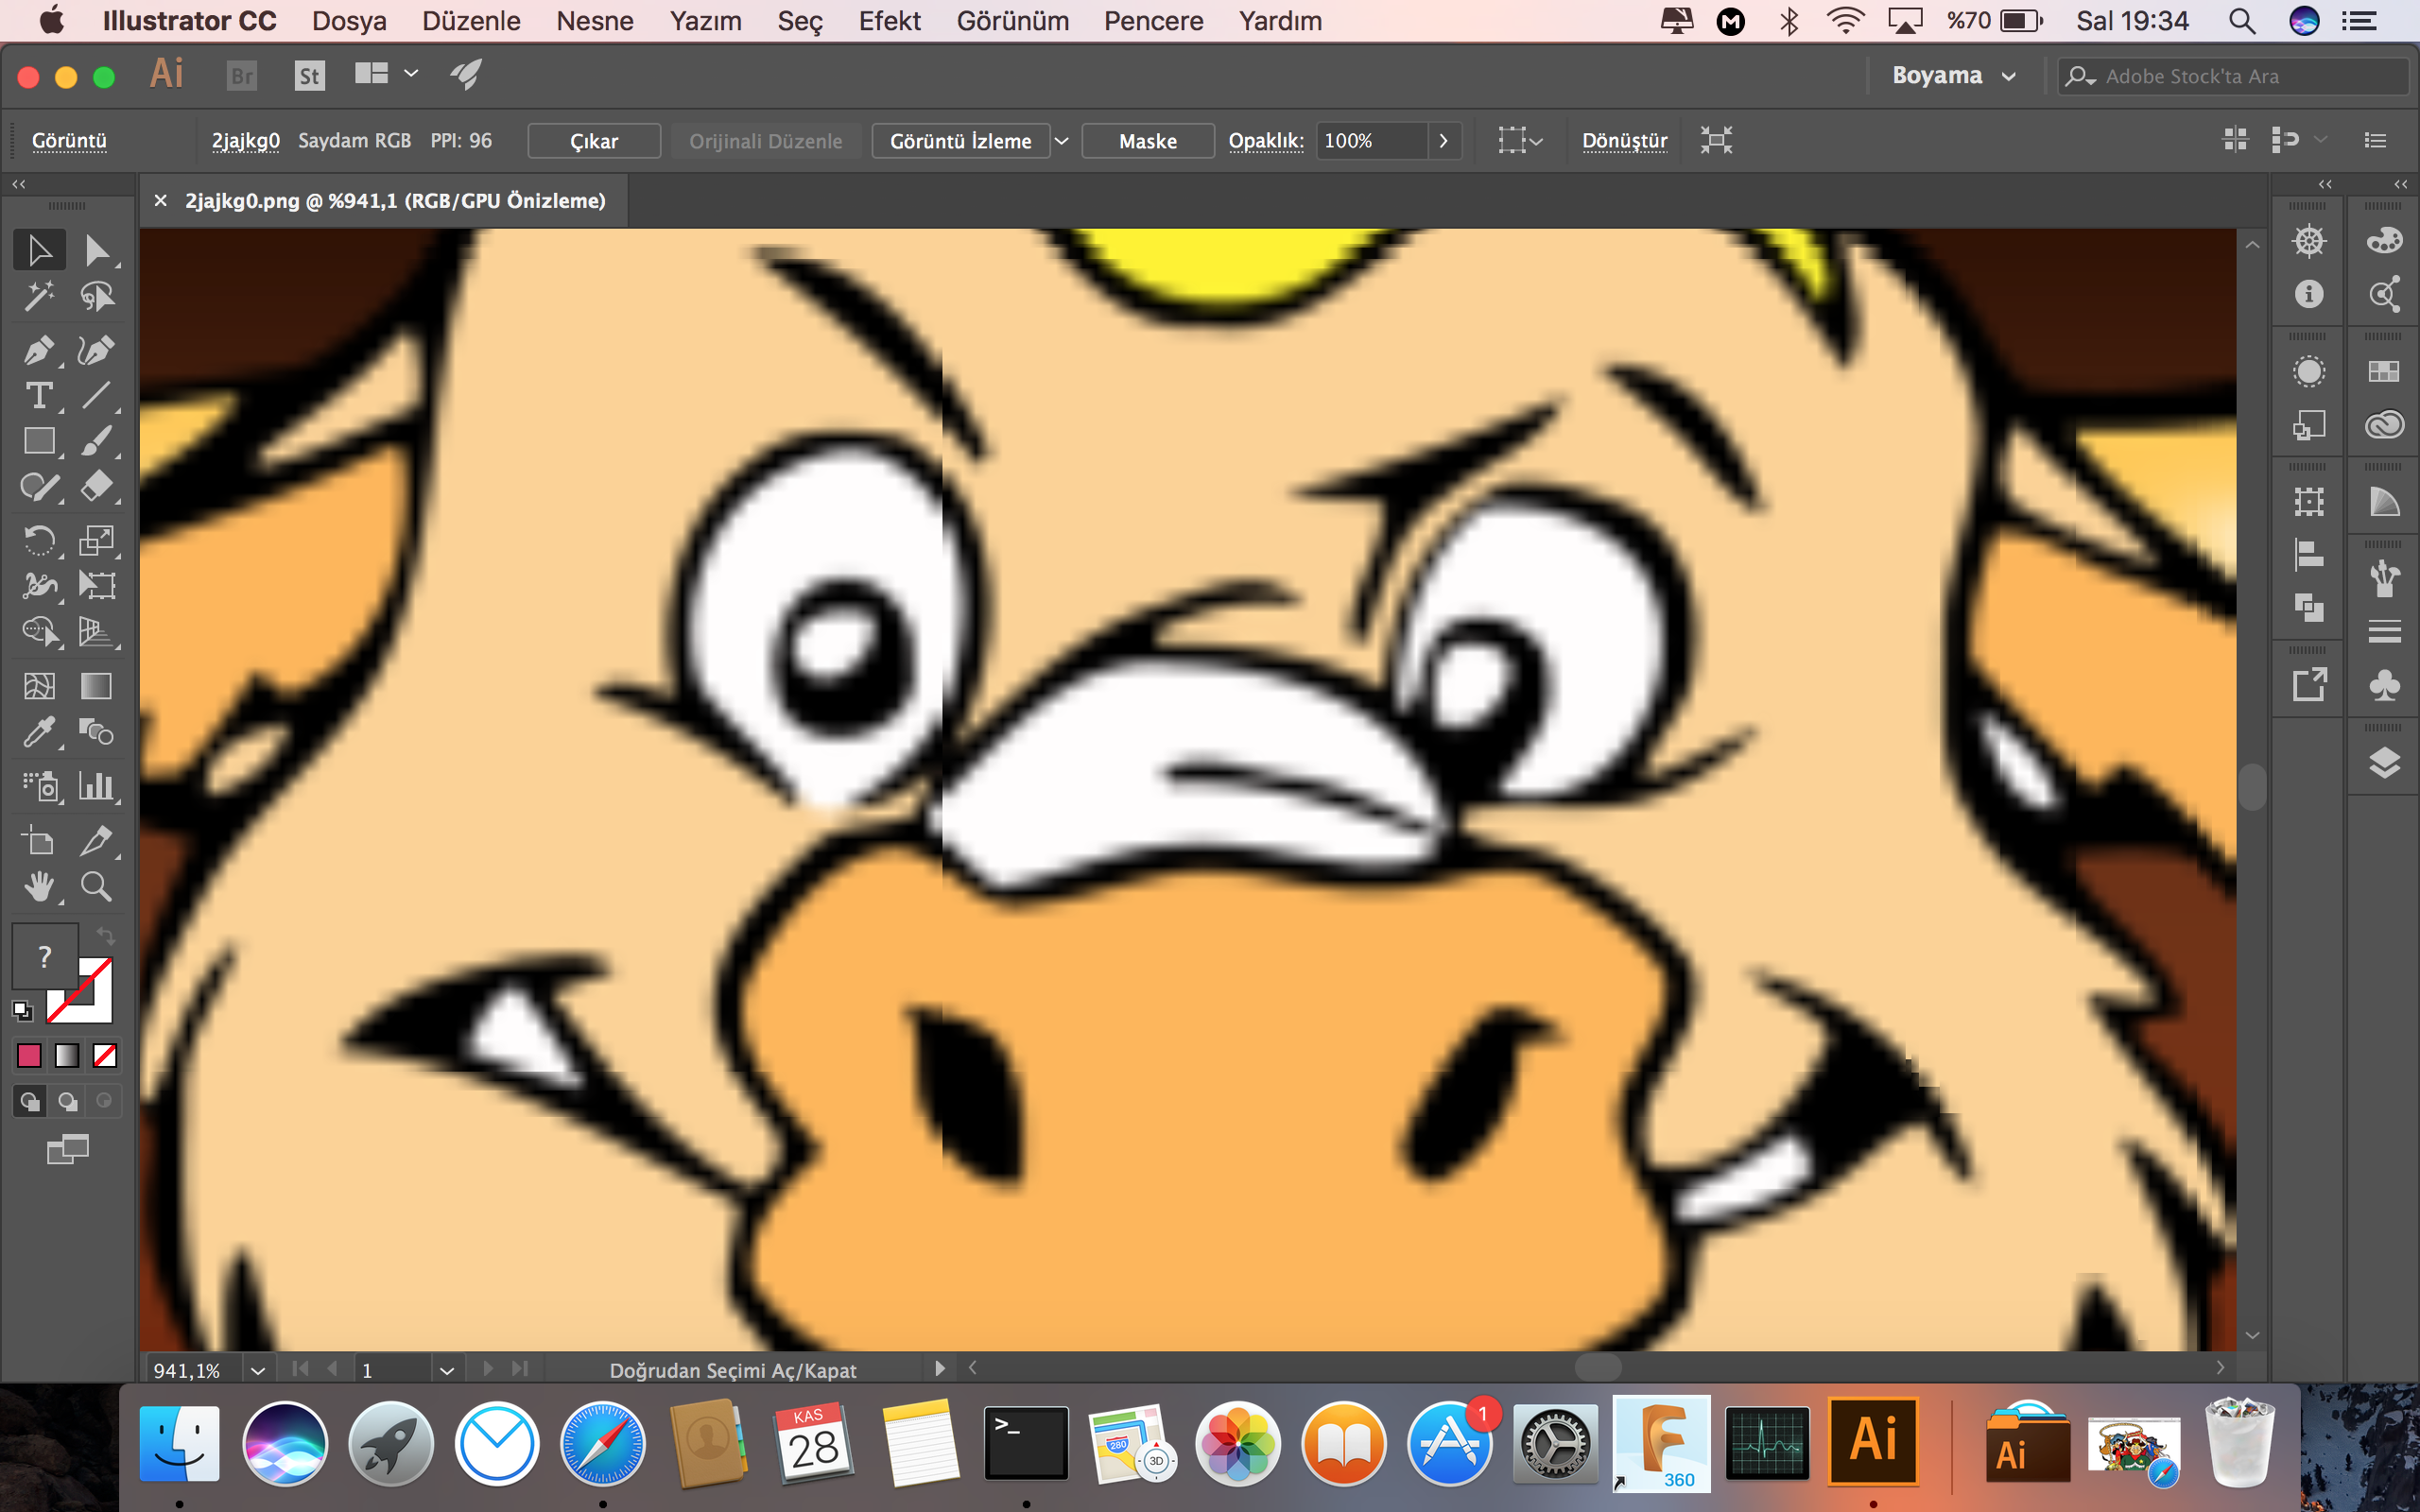Expand the Görüntü İzleme preset arrow

click(1062, 141)
